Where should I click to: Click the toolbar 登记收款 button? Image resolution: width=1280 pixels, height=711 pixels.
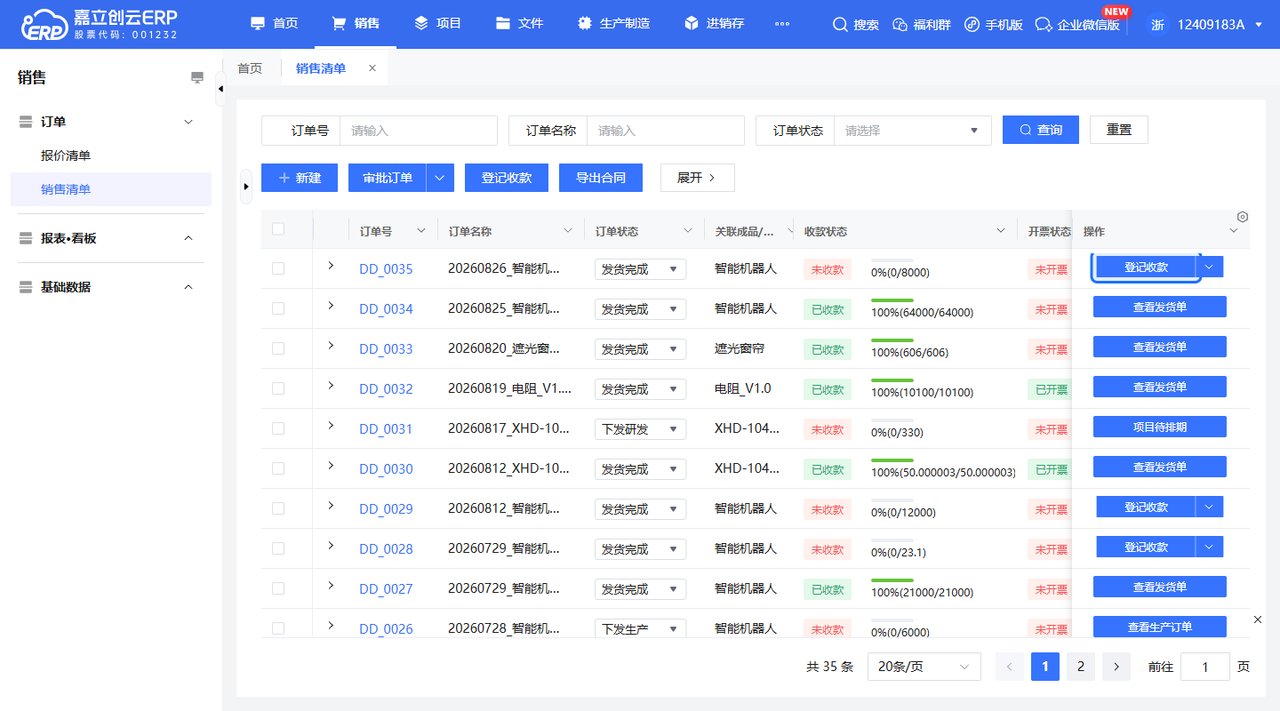pyautogui.click(x=506, y=177)
